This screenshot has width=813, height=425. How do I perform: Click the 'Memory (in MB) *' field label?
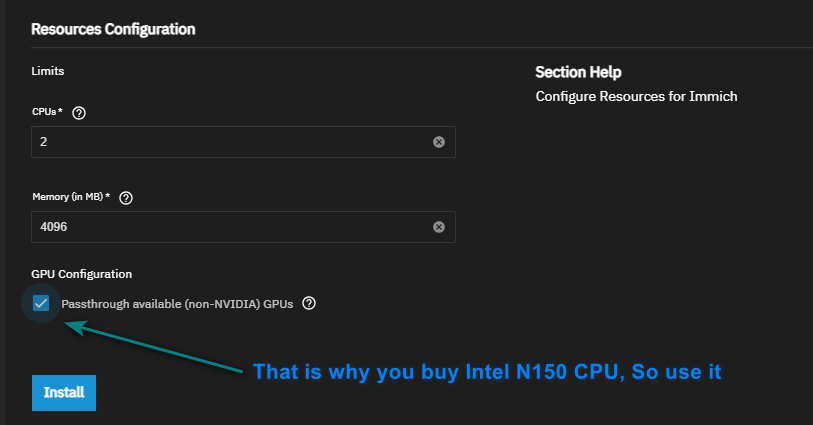pos(71,198)
